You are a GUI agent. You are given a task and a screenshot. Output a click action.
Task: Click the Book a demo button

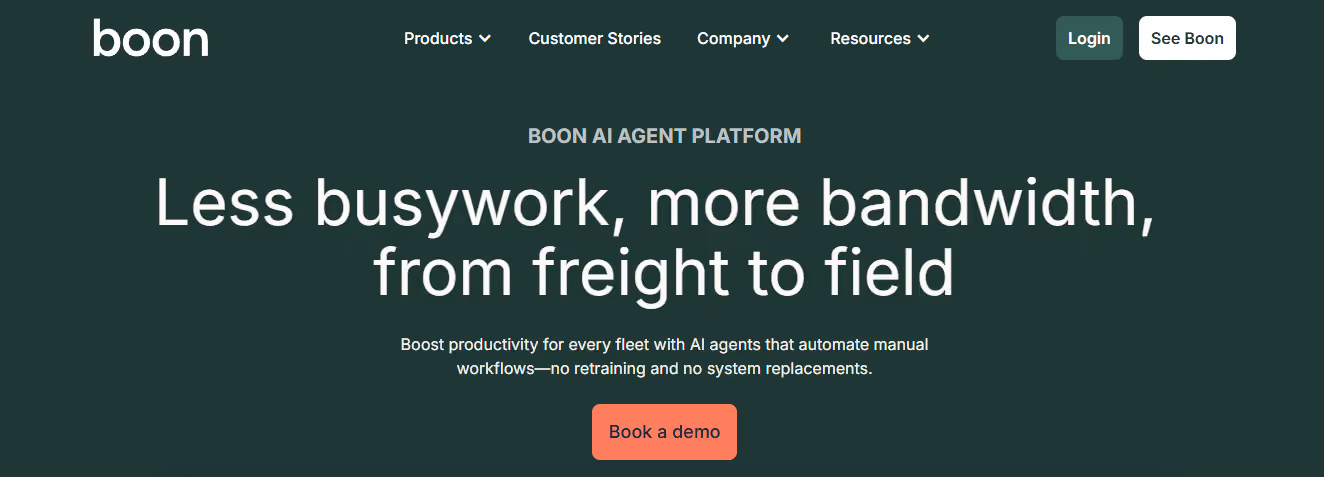point(664,432)
